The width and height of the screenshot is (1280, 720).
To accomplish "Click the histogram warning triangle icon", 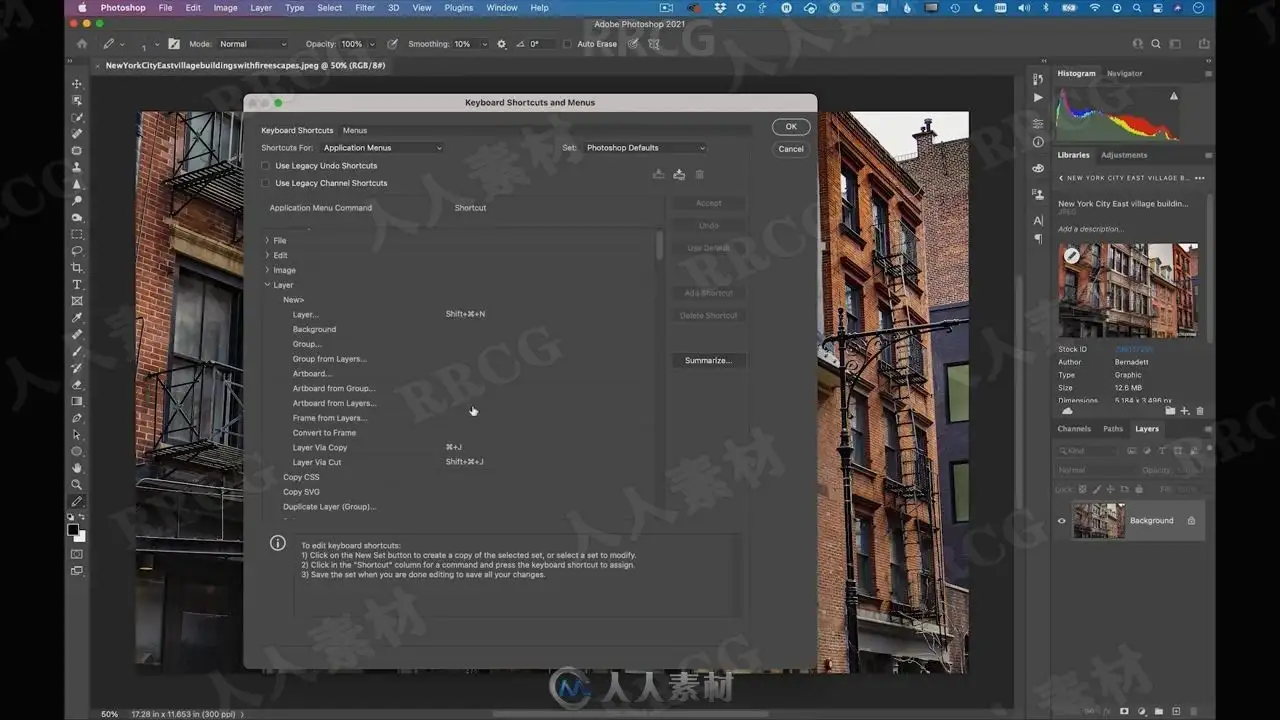I will (x=1174, y=96).
